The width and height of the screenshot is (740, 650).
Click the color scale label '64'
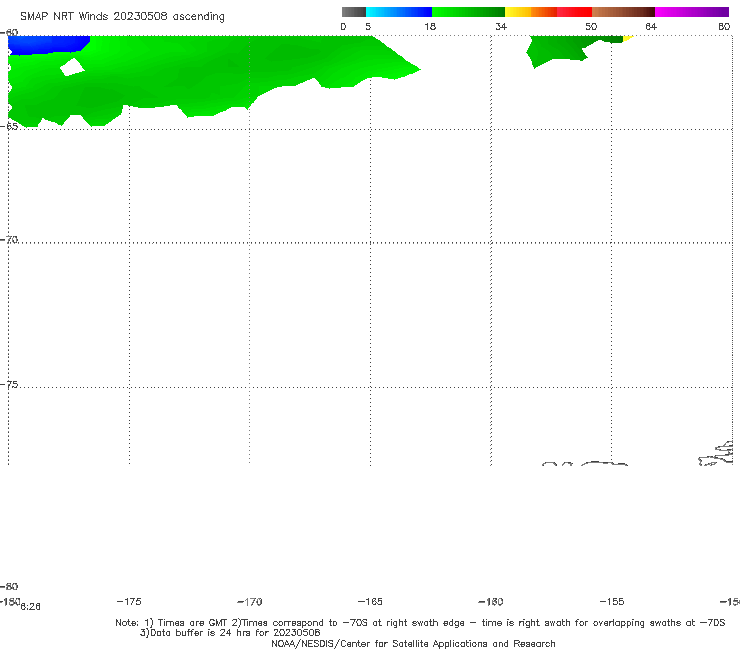pos(651,26)
